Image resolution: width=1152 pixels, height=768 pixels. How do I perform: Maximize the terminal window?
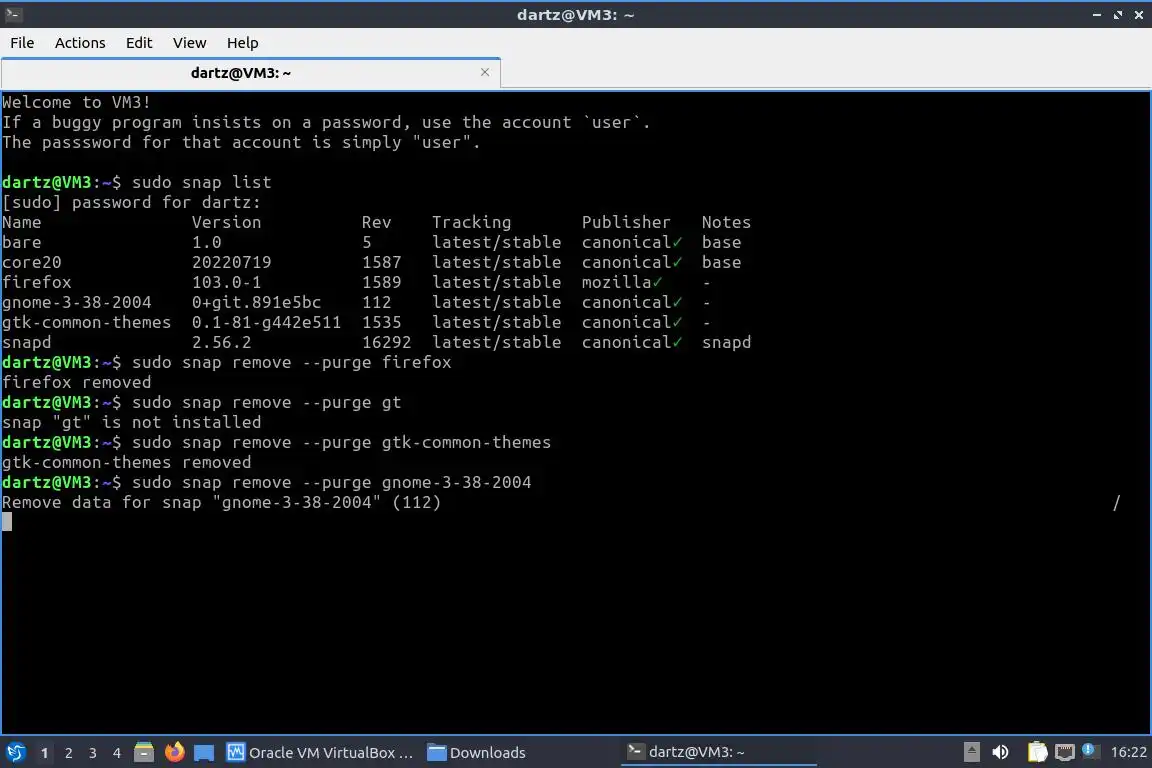(1117, 15)
